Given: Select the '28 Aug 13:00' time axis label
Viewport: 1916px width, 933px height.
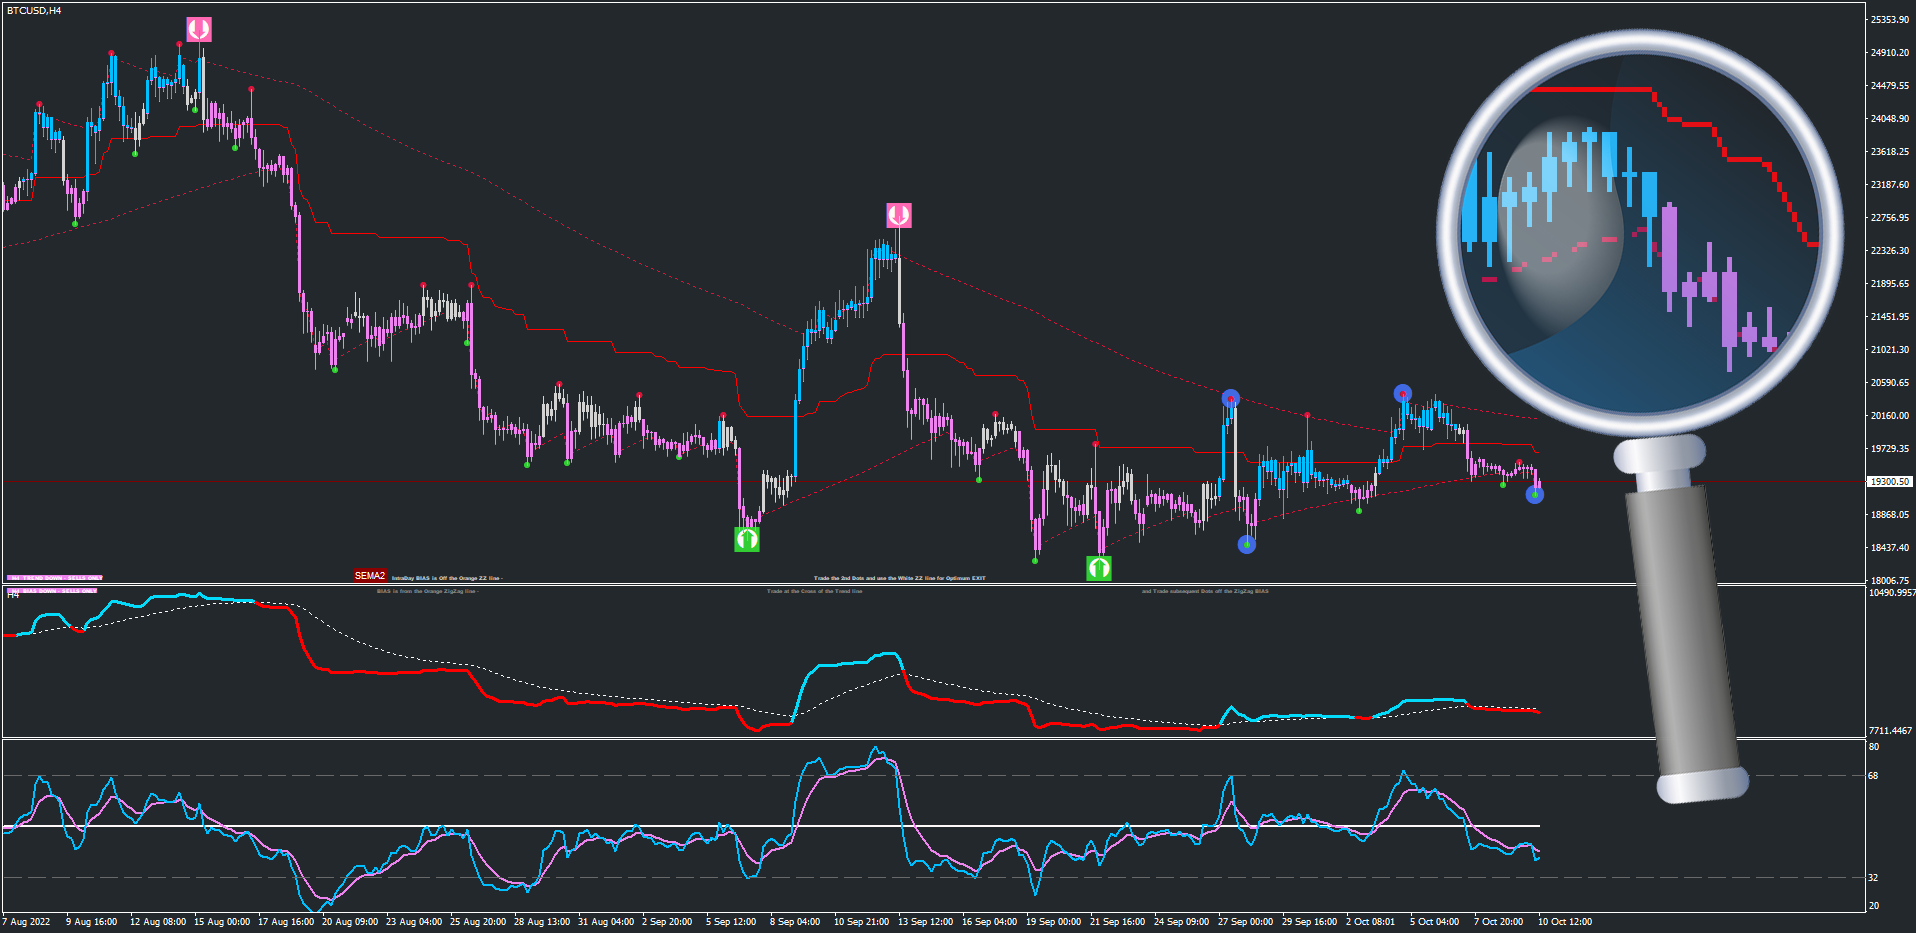Looking at the screenshot, I should click(x=542, y=922).
